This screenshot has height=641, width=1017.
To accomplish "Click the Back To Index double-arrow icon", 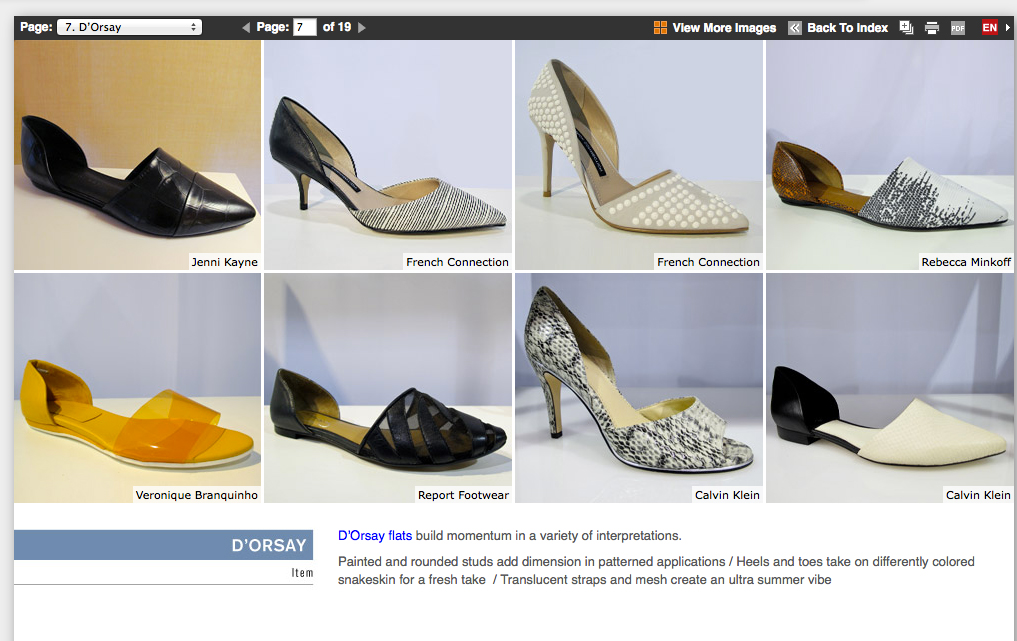I will (x=795, y=28).
